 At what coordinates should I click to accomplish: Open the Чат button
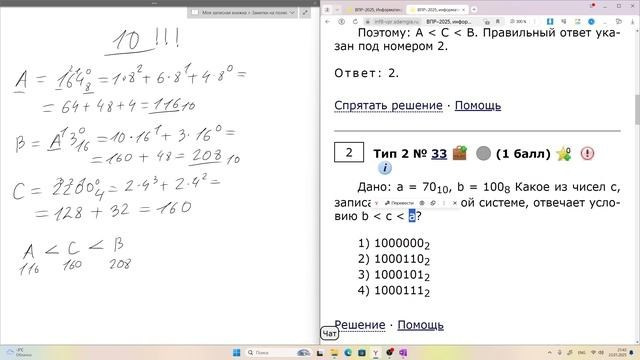point(329,333)
